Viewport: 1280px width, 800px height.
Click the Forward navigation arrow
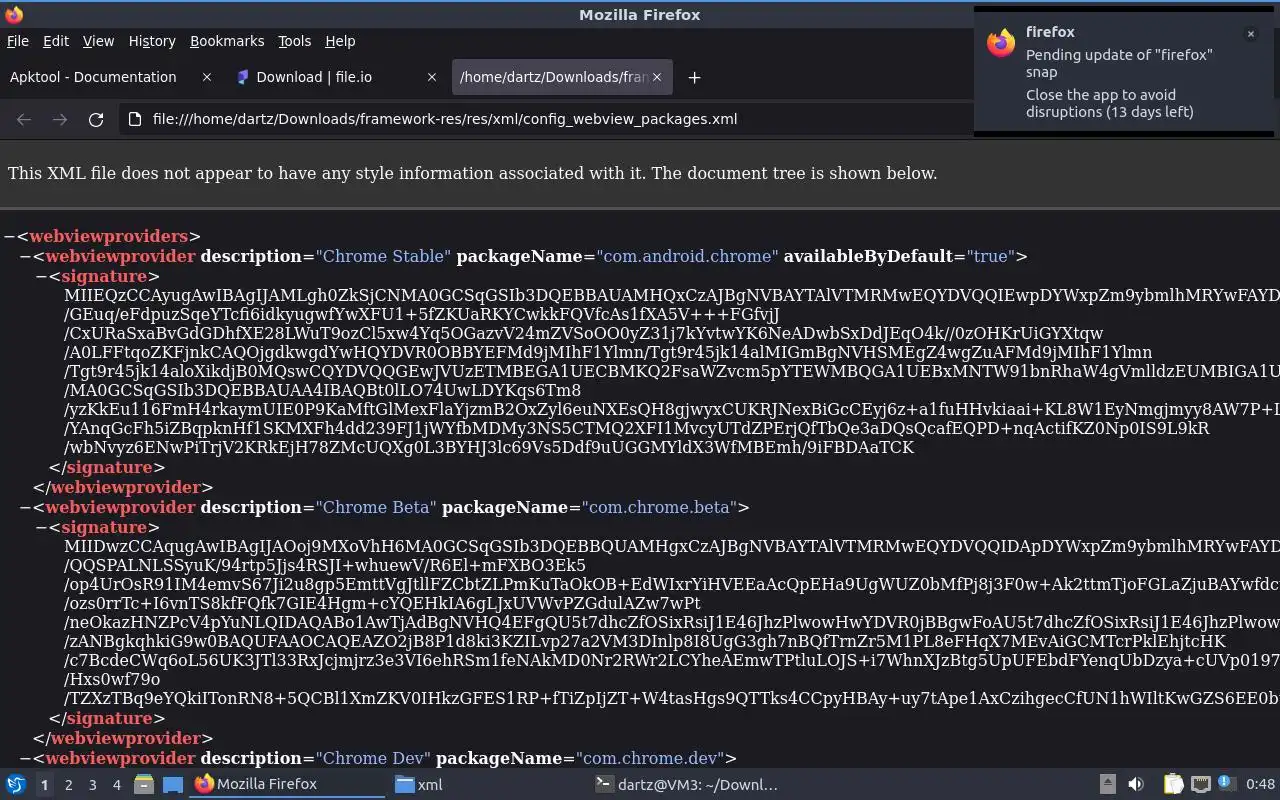[60, 119]
